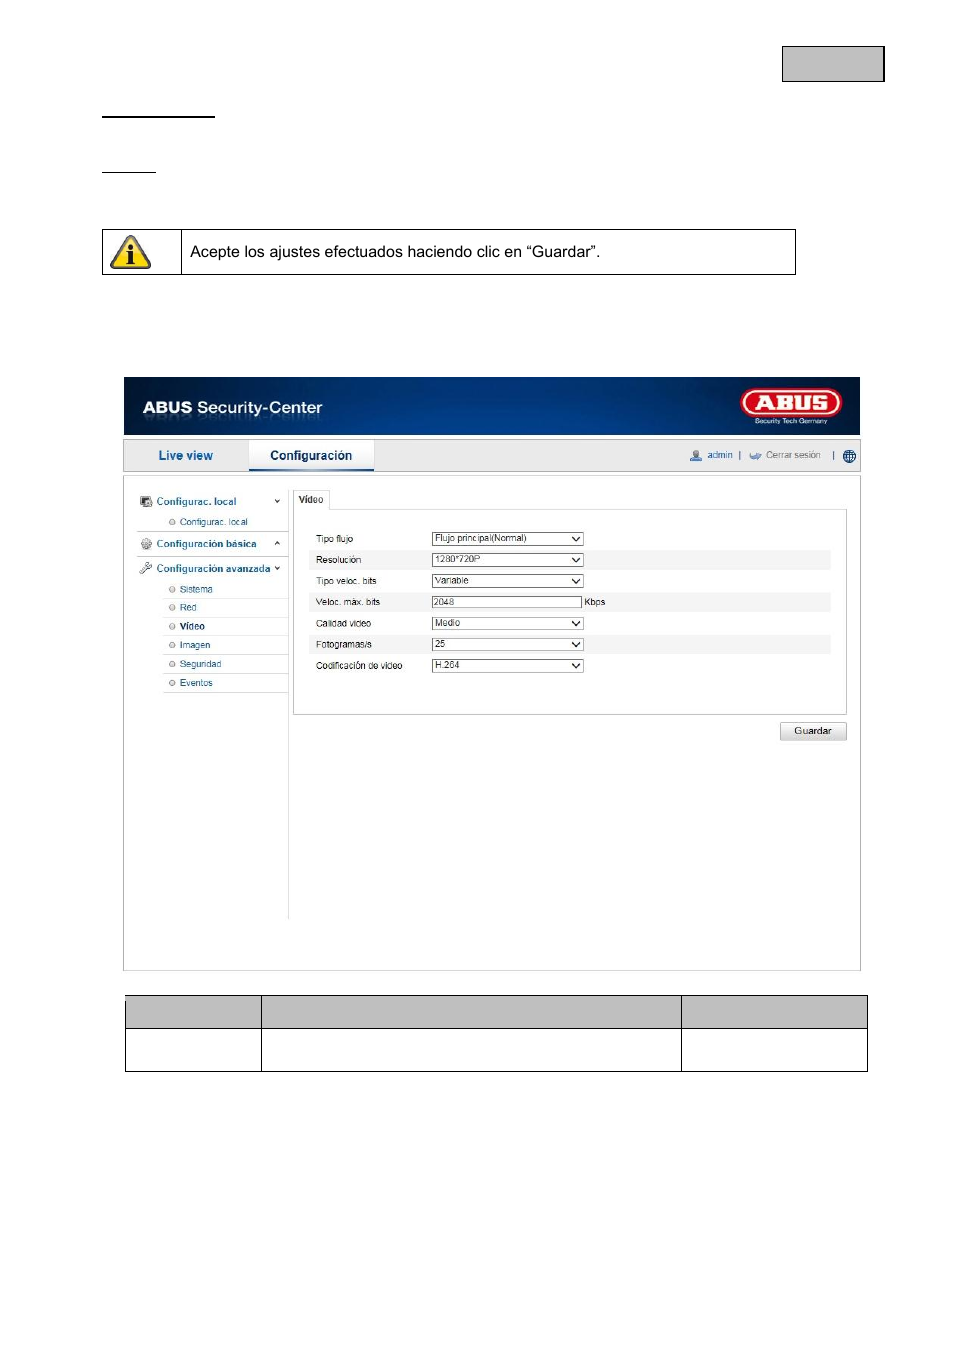Open the language globe icon
954x1350 pixels.
849,457
